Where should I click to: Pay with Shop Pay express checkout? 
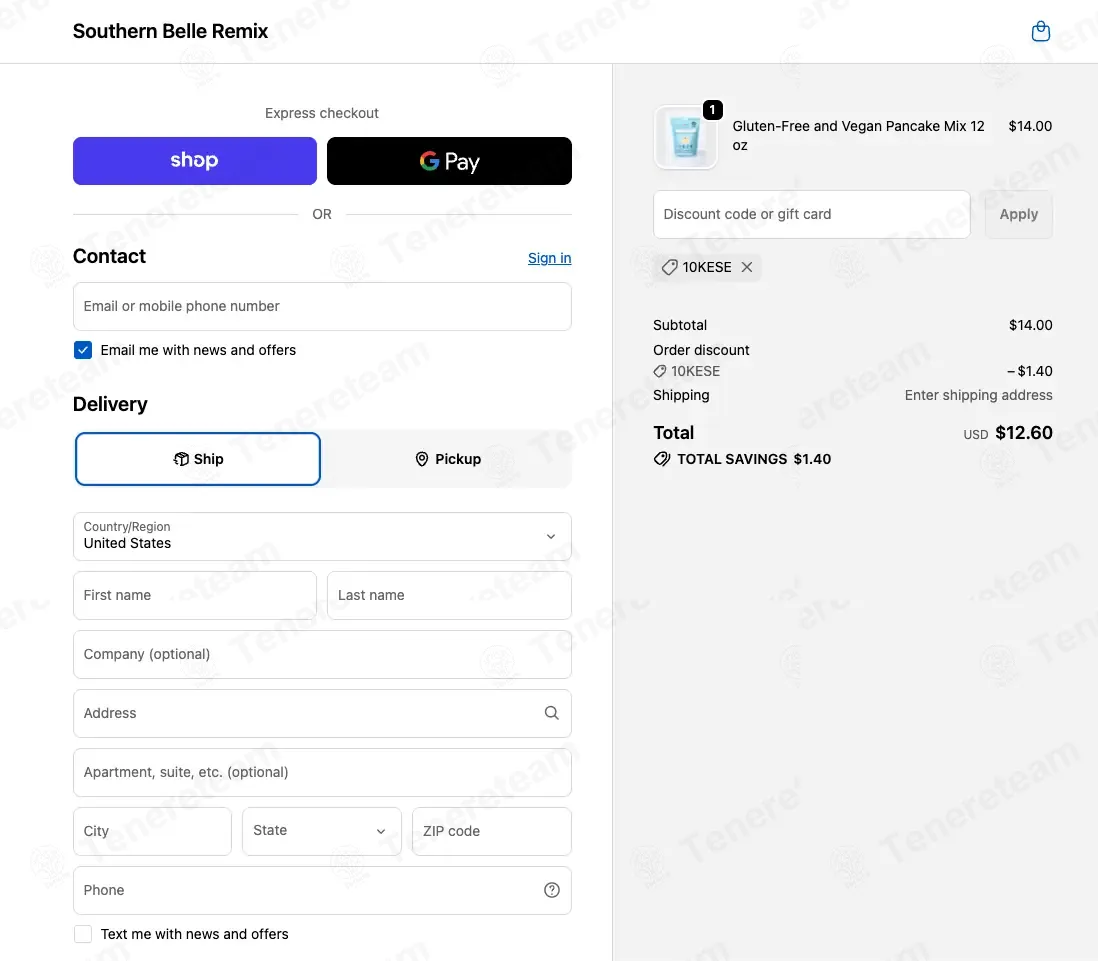195,161
